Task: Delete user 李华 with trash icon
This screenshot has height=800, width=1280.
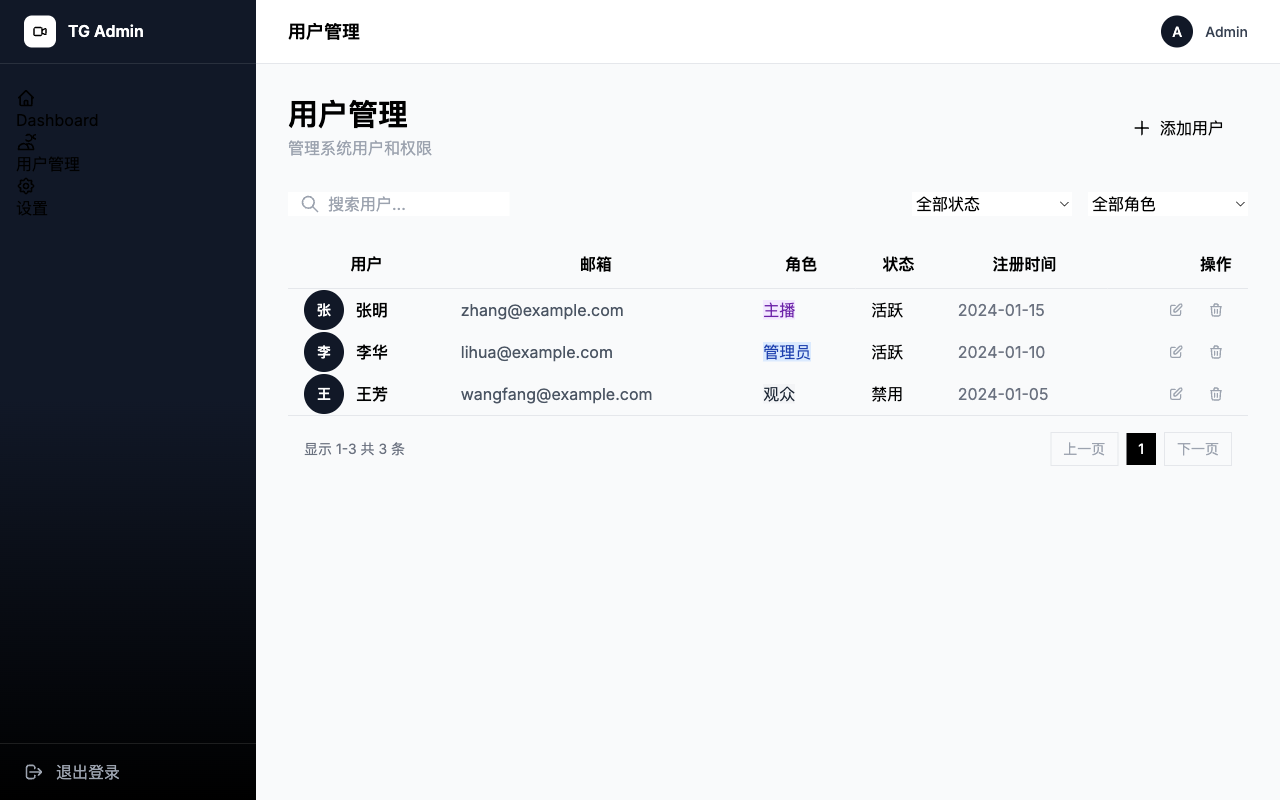Action: [x=1216, y=352]
